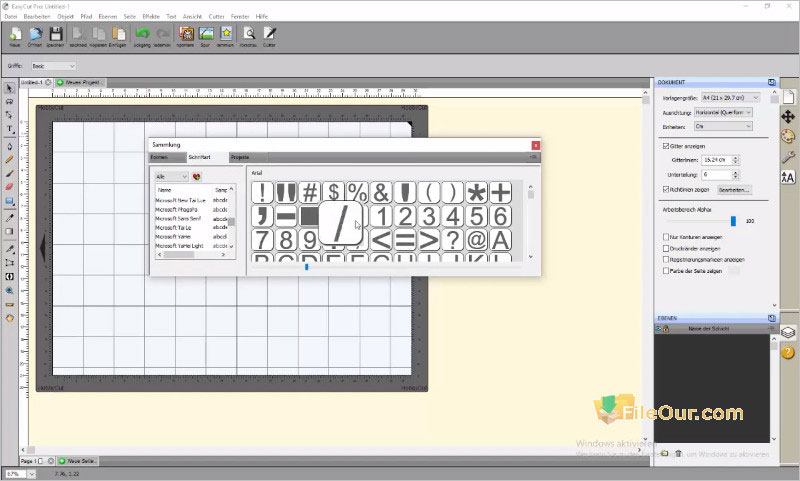
Task: Select the zoom magnifier tool in left toolbox
Action: click(x=9, y=291)
